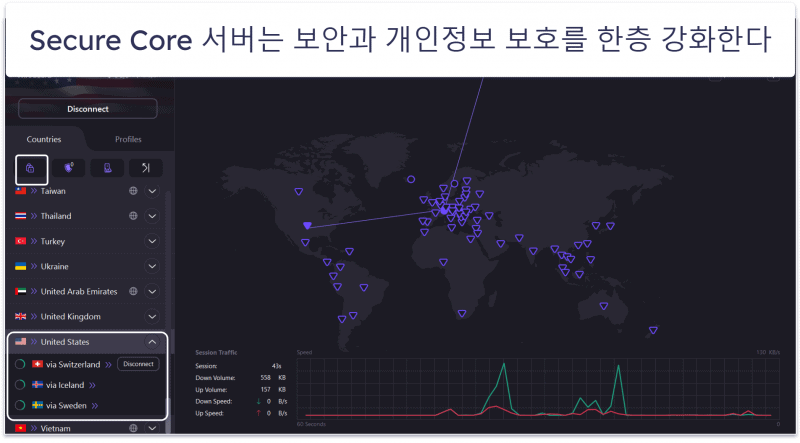Click the Vietnam flag icon

(20, 428)
